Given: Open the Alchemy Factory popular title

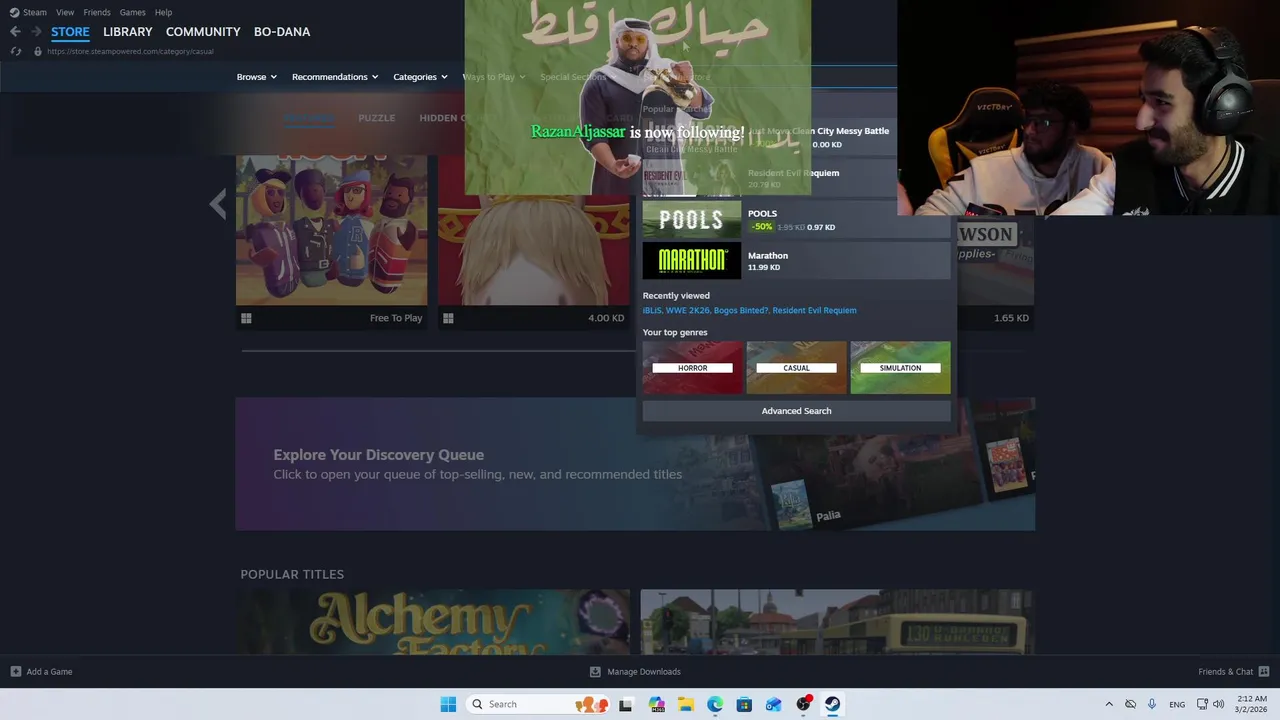Looking at the screenshot, I should click(x=433, y=622).
